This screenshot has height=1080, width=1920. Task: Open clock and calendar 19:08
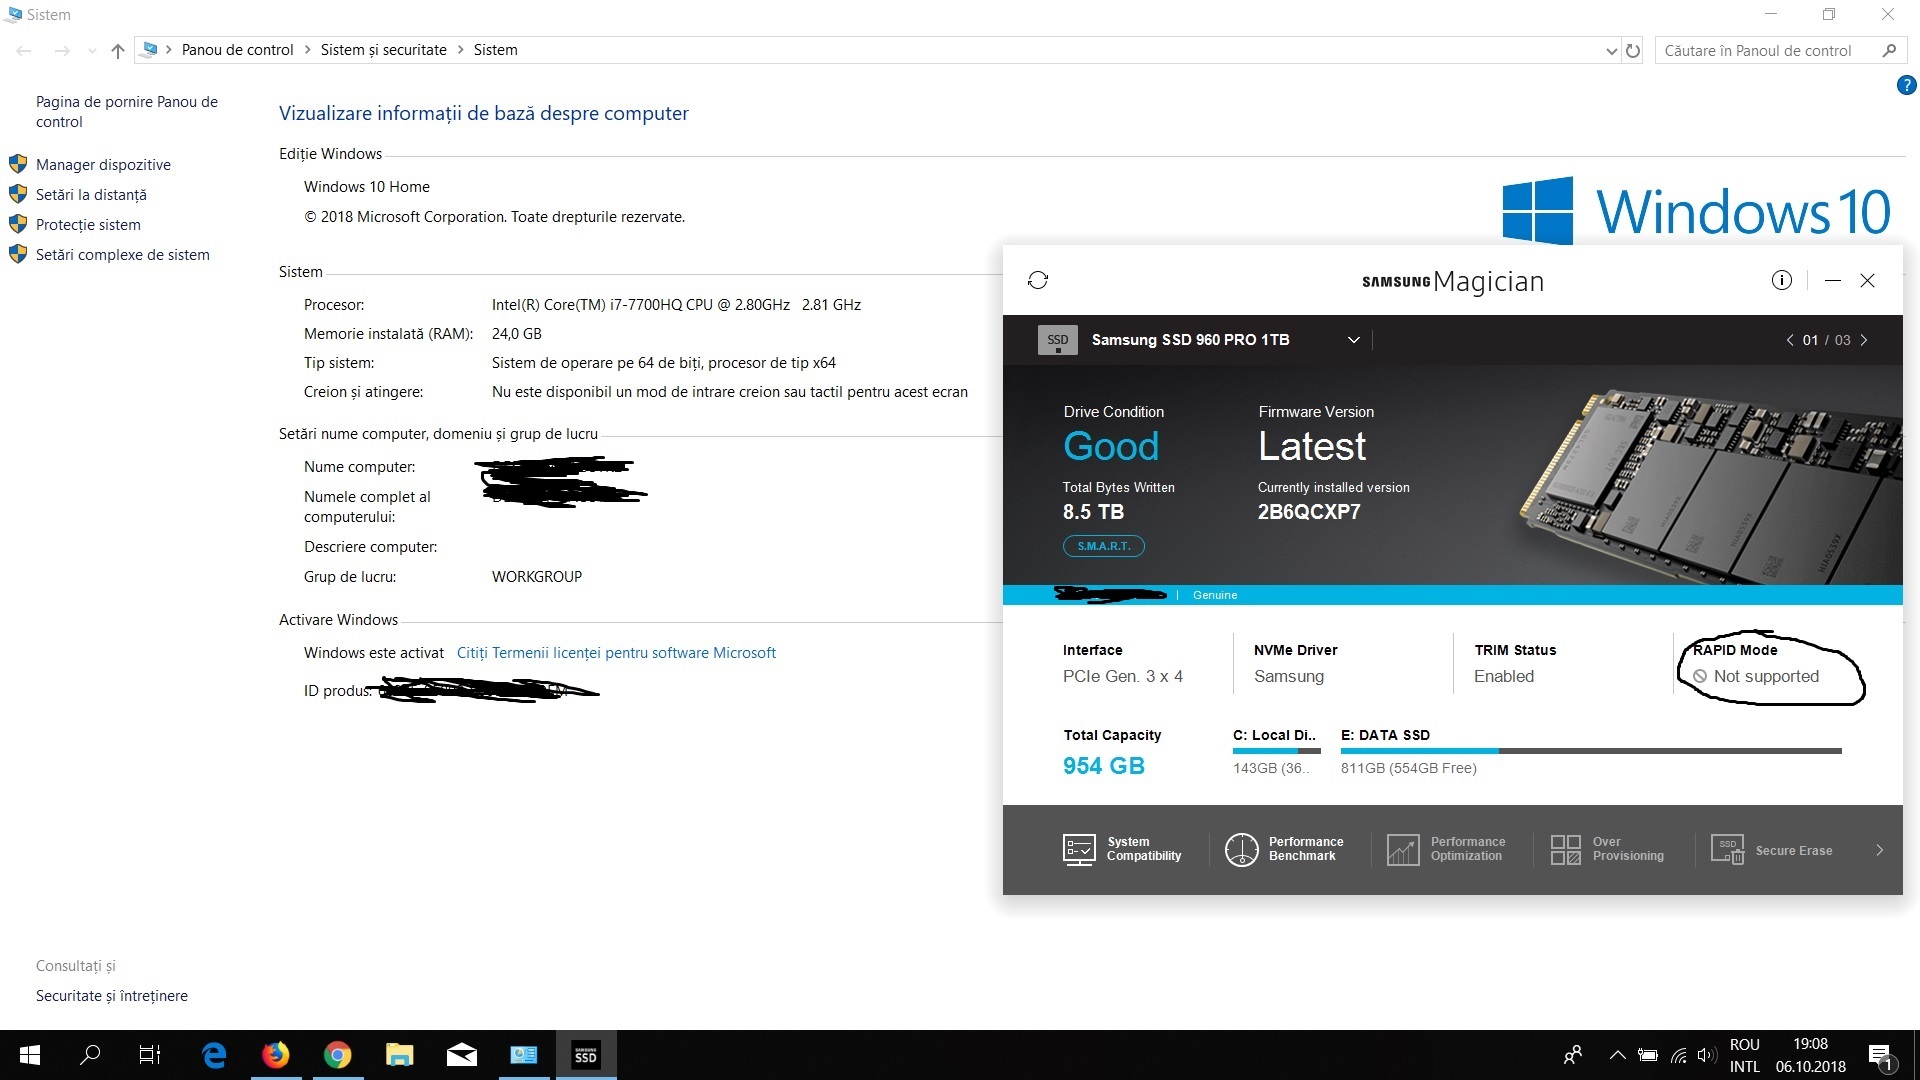[1811, 1055]
